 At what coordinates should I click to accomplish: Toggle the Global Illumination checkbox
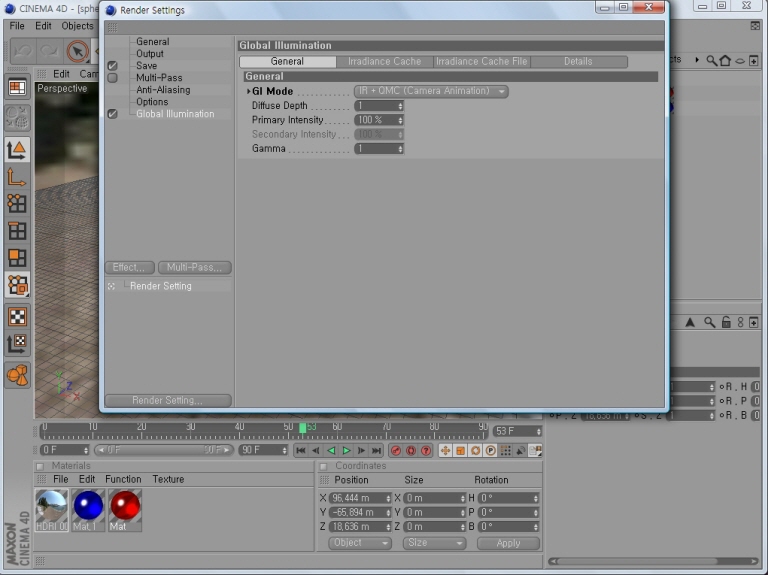click(113, 114)
